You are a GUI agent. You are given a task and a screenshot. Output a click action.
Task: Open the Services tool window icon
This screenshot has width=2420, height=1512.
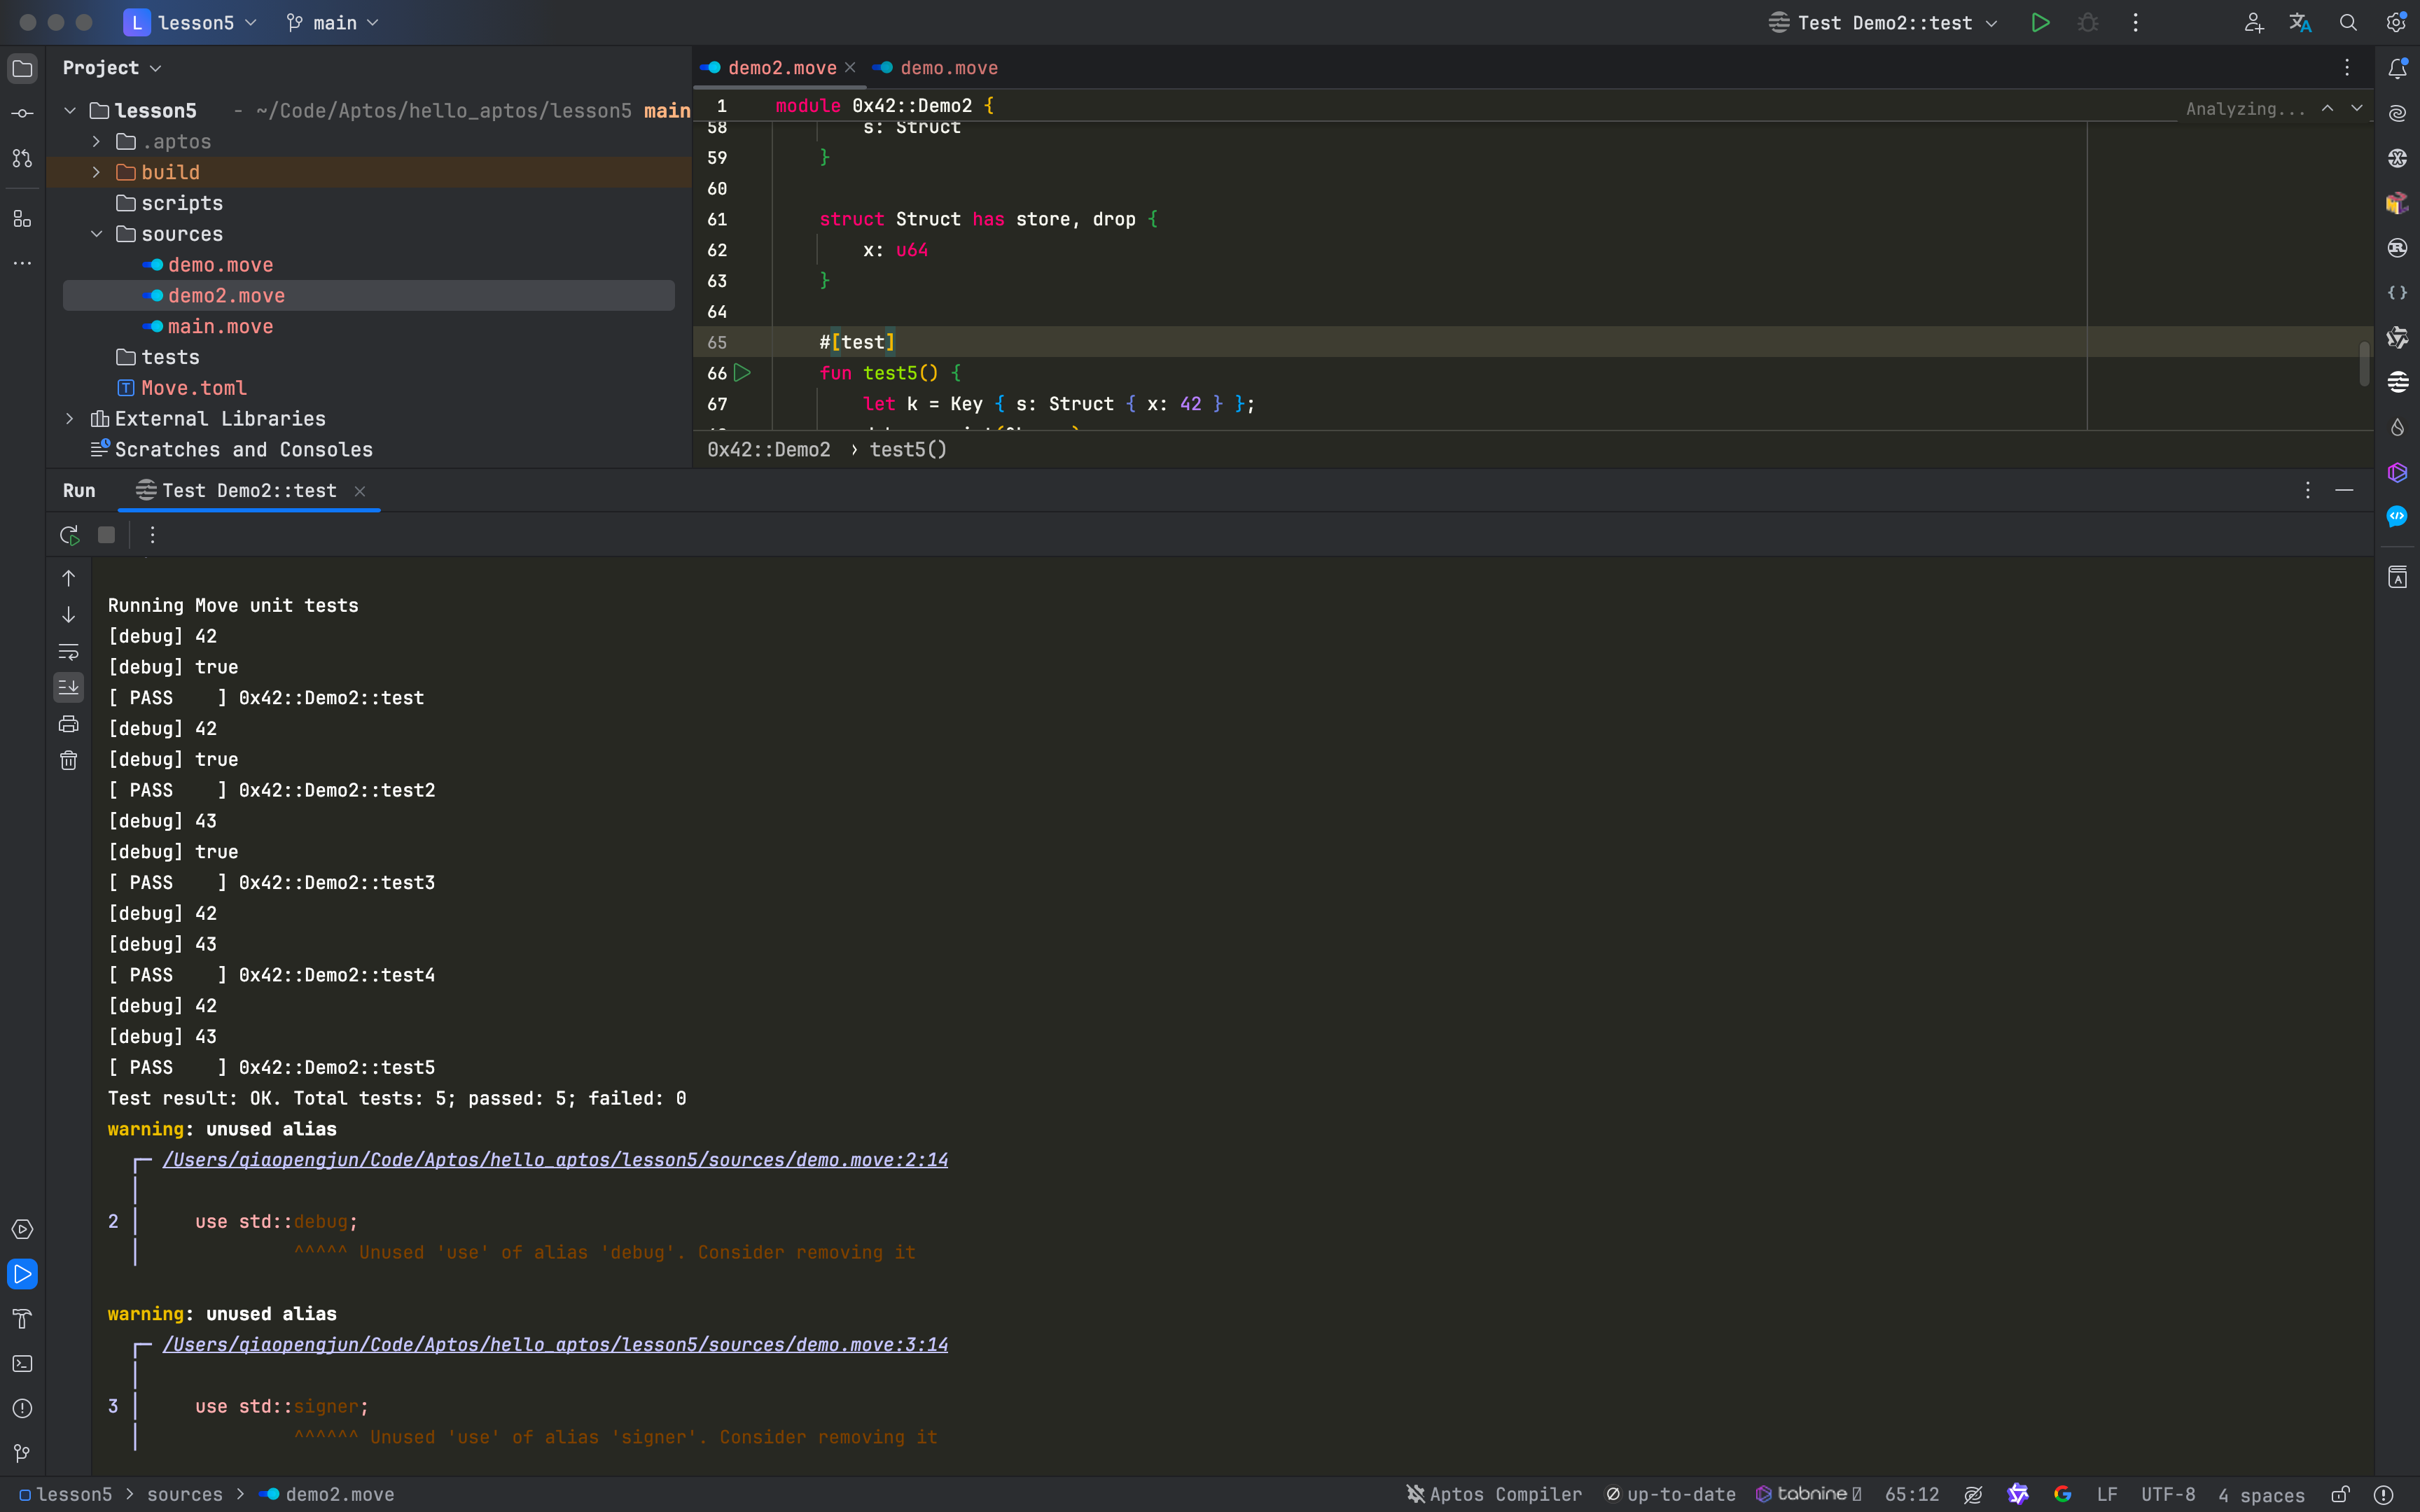(22, 1229)
